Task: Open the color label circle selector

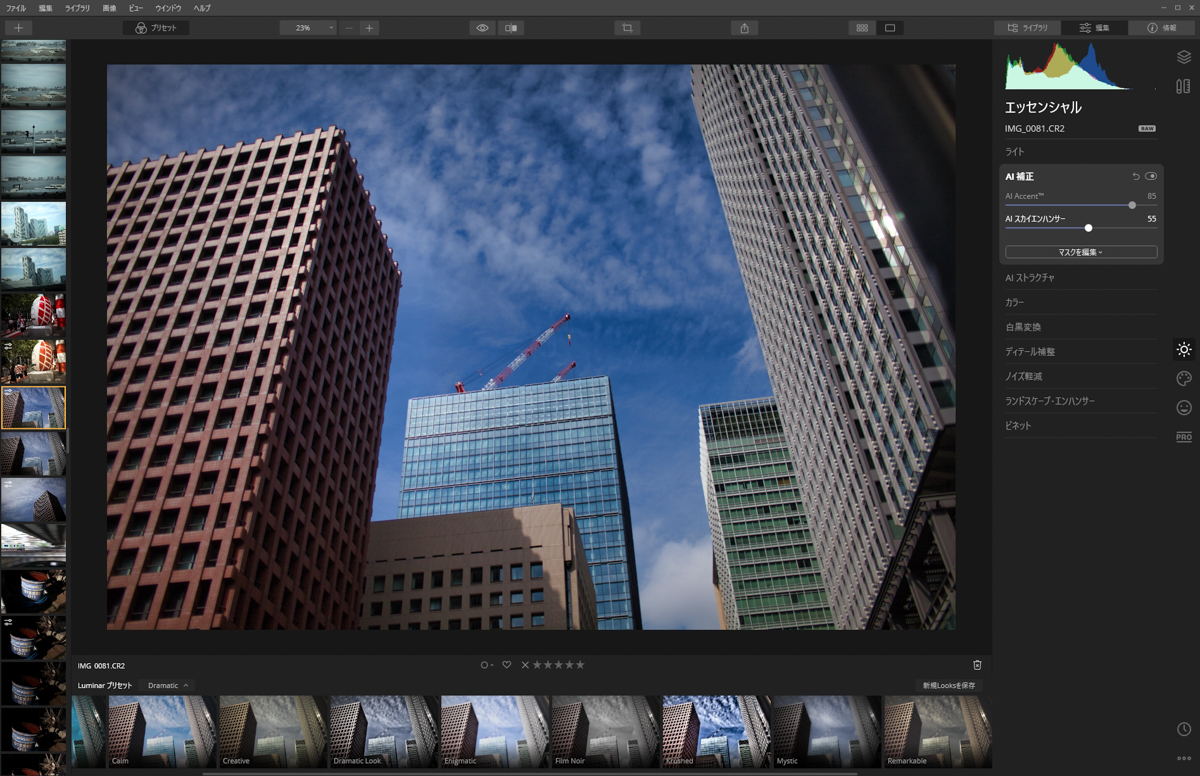Action: [486, 665]
